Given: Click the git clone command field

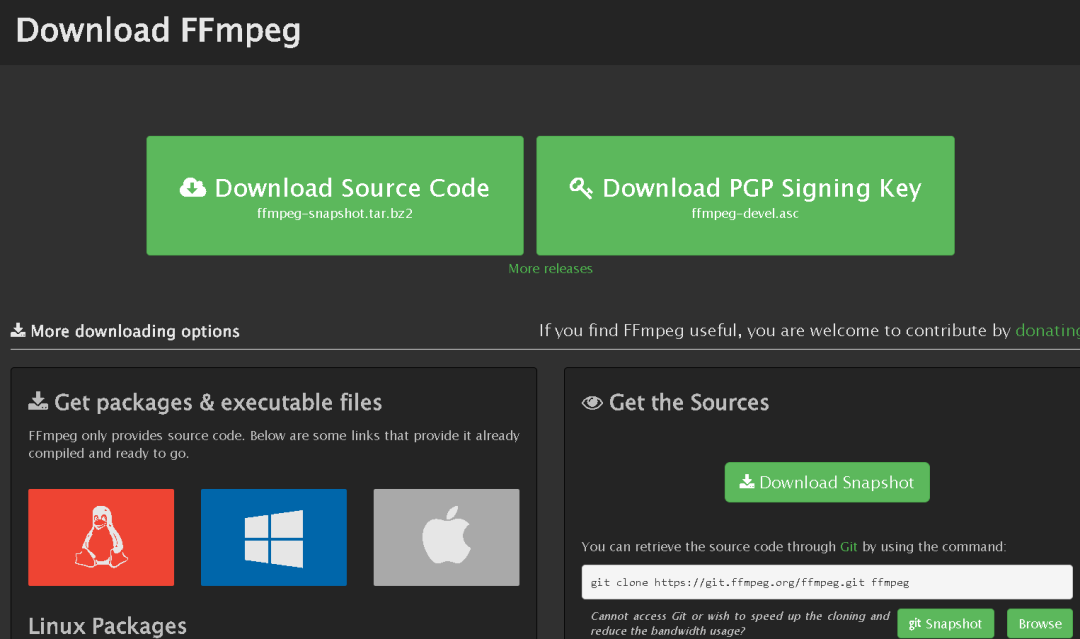Looking at the screenshot, I should pyautogui.click(x=827, y=583).
